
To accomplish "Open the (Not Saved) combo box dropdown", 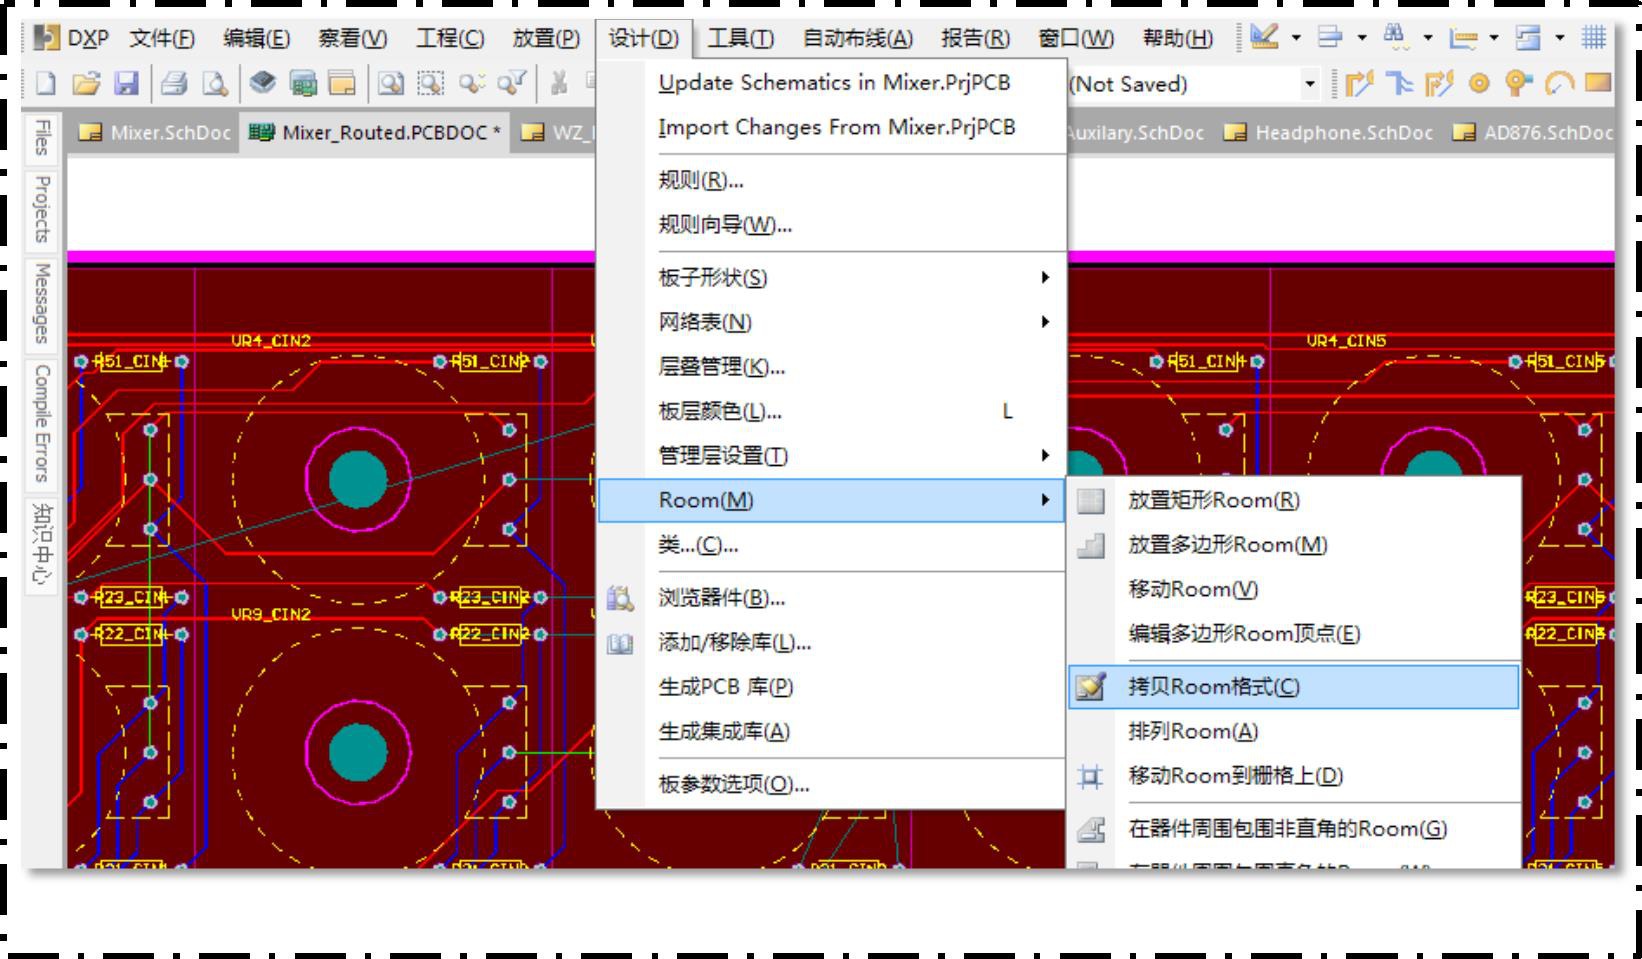I will click(1309, 84).
